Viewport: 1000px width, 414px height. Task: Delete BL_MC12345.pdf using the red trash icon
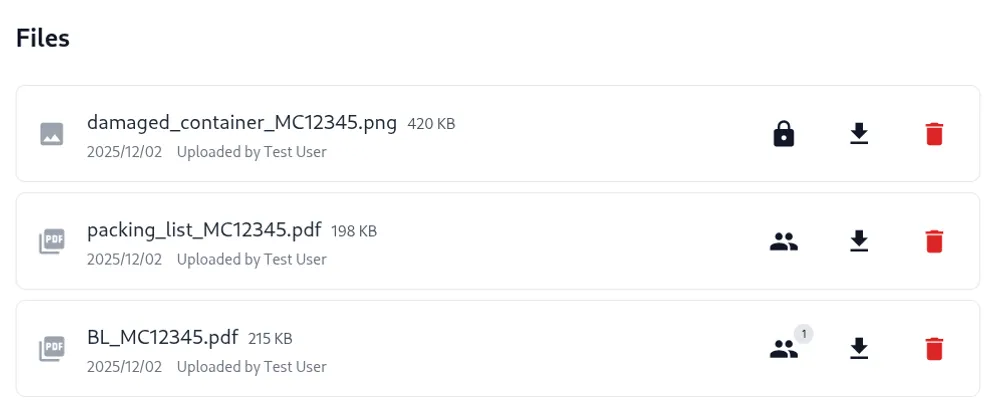(934, 349)
